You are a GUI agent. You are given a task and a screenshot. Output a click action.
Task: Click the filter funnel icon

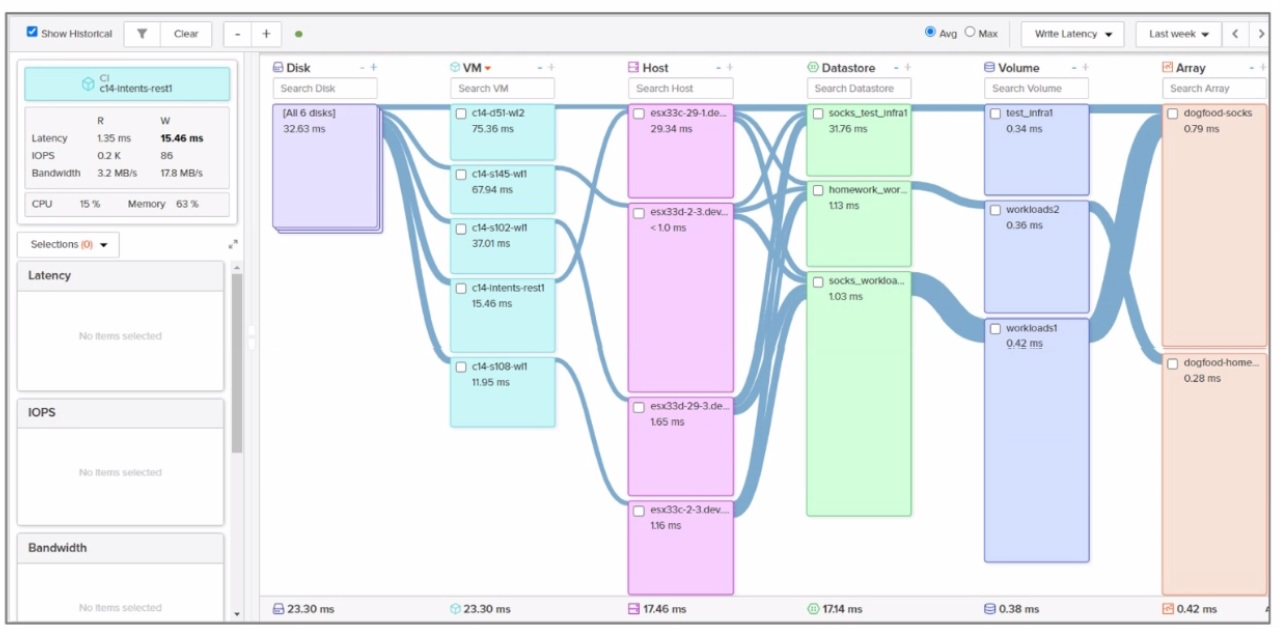tap(142, 34)
